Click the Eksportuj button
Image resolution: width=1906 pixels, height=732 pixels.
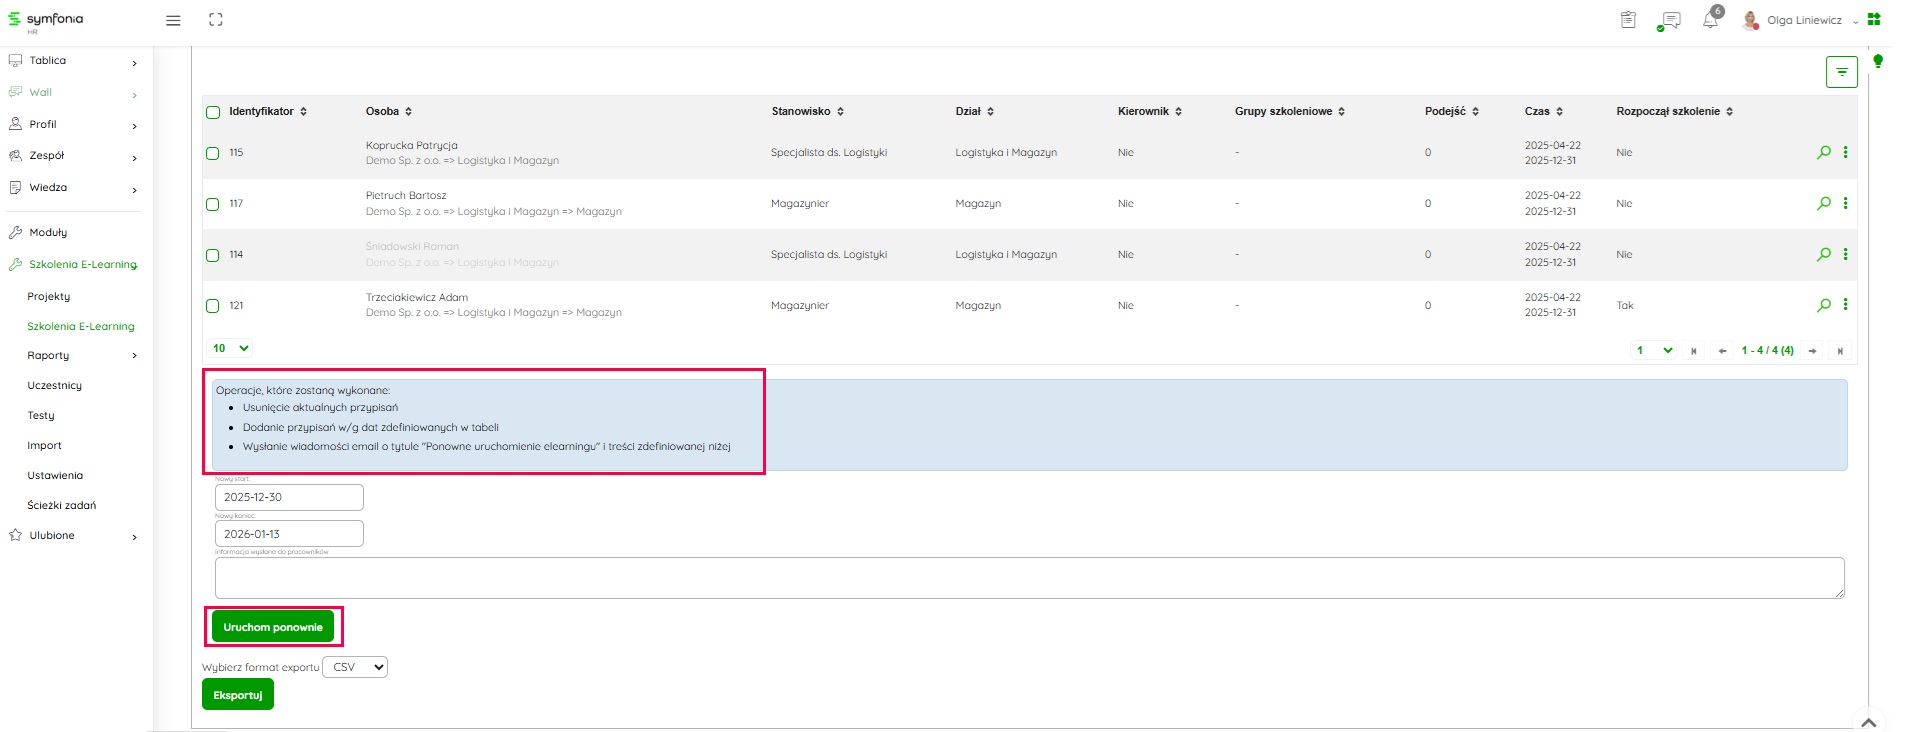[x=238, y=695]
